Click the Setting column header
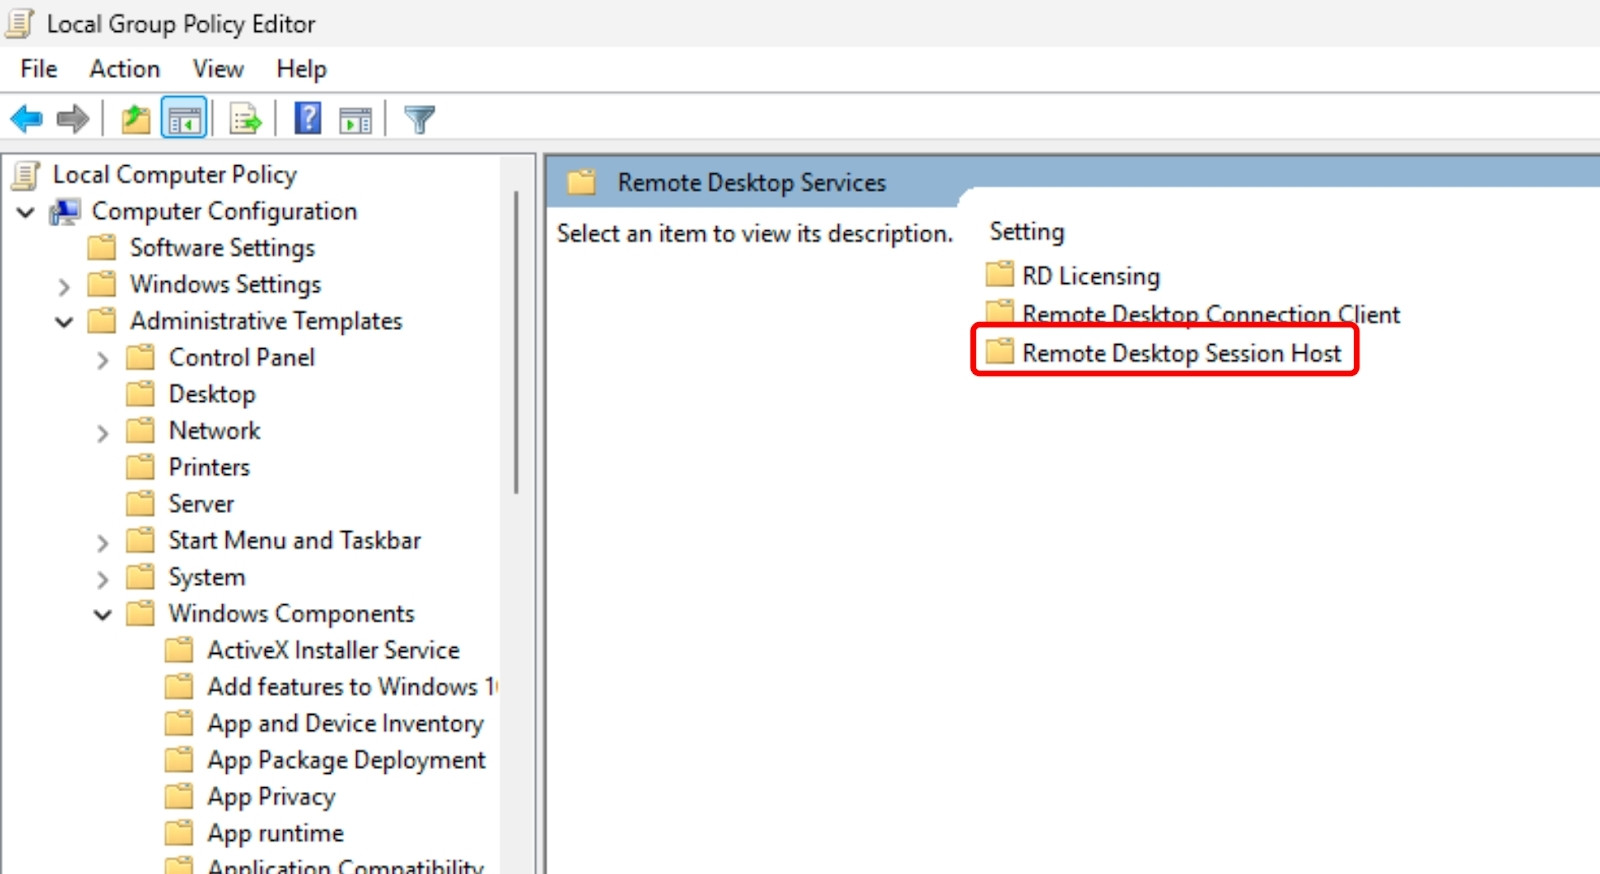This screenshot has width=1600, height=874. coord(1027,232)
